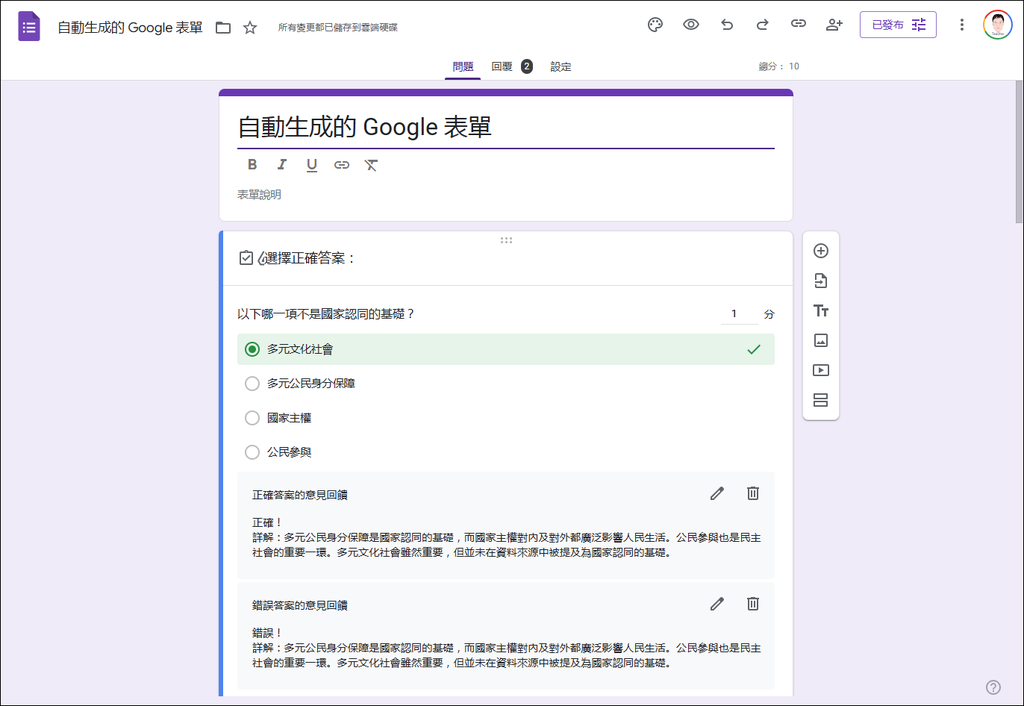
Task: Apply italic to the form title
Action: point(281,165)
